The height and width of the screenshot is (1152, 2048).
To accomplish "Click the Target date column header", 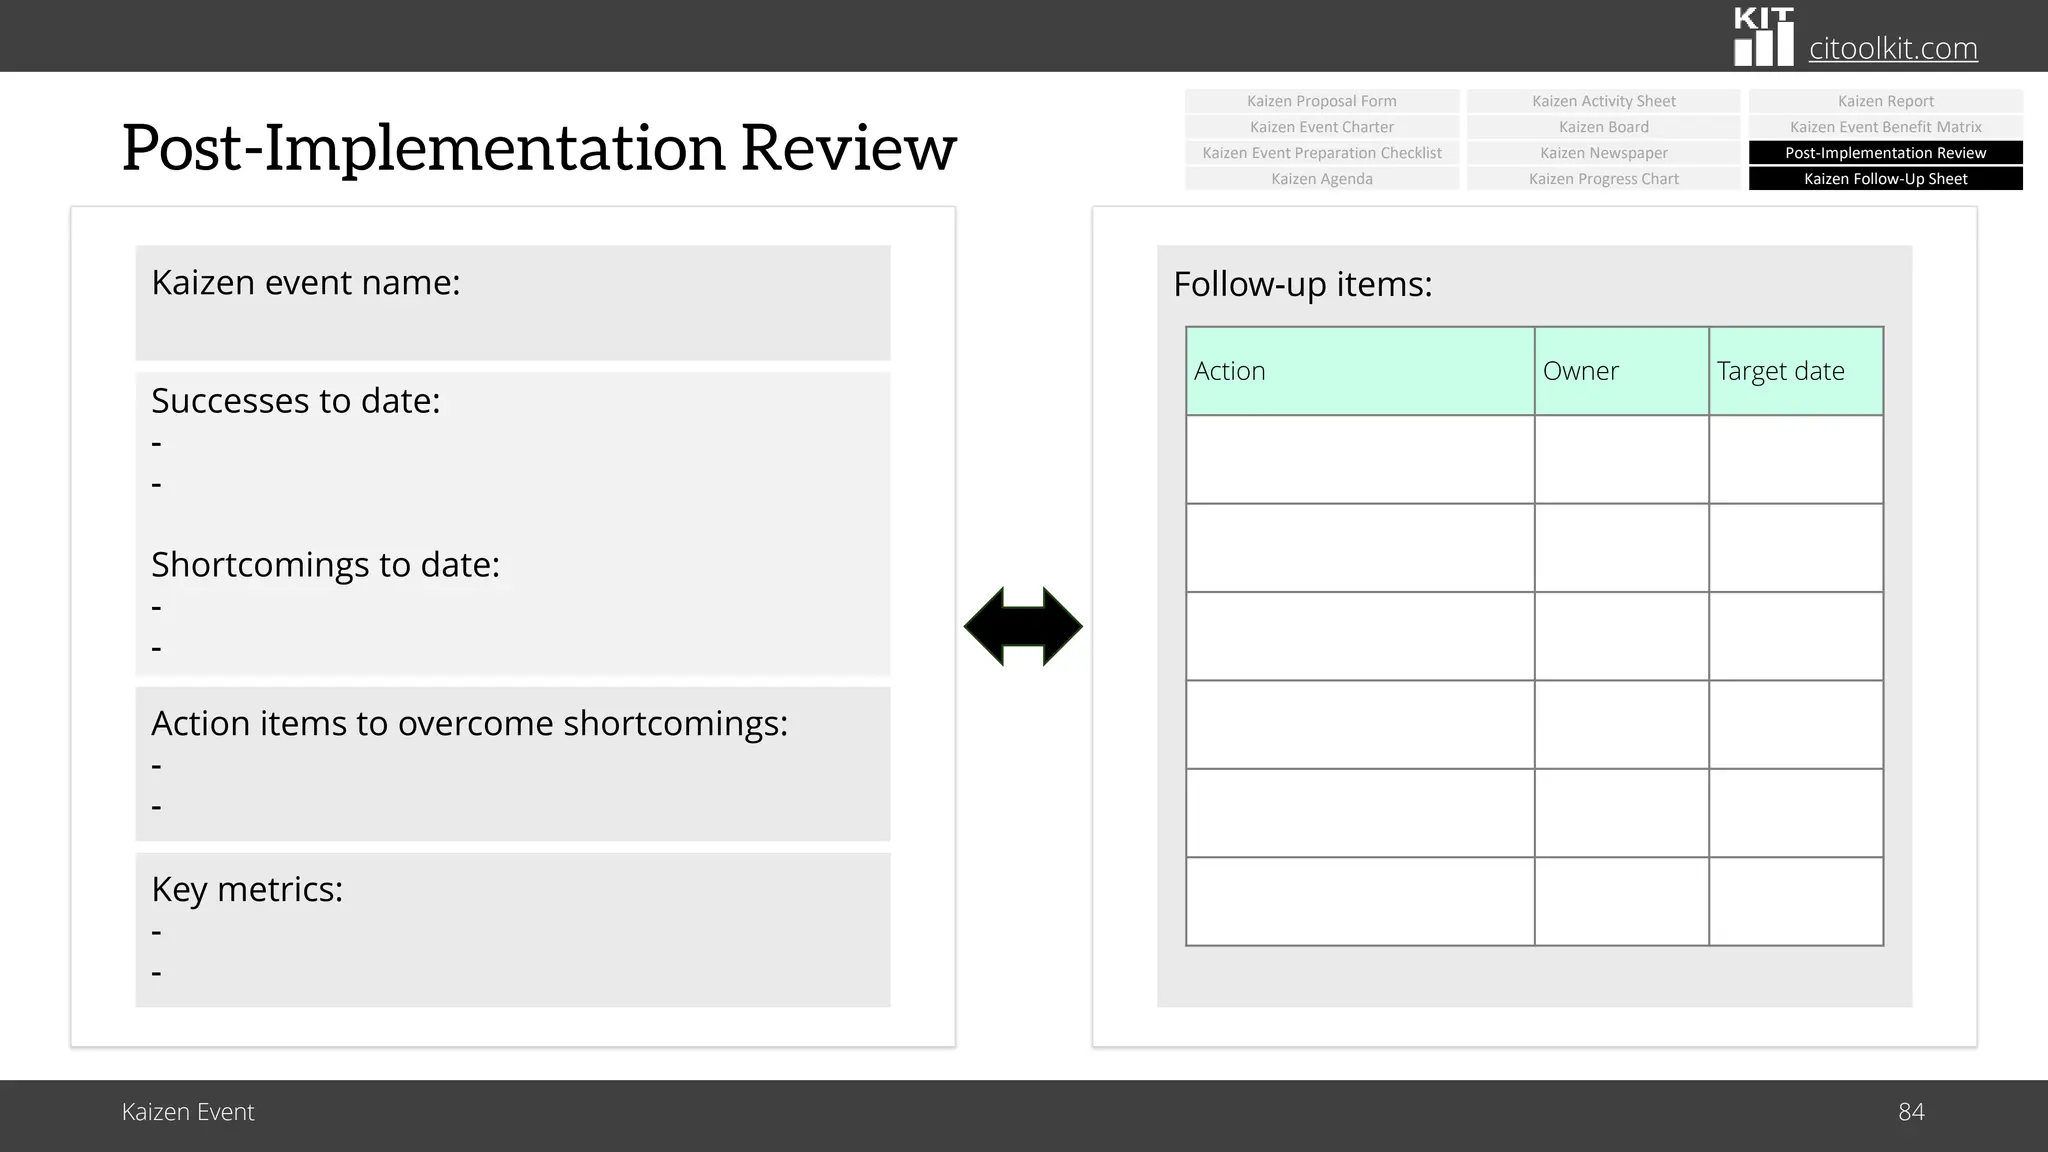I will [x=1796, y=371].
